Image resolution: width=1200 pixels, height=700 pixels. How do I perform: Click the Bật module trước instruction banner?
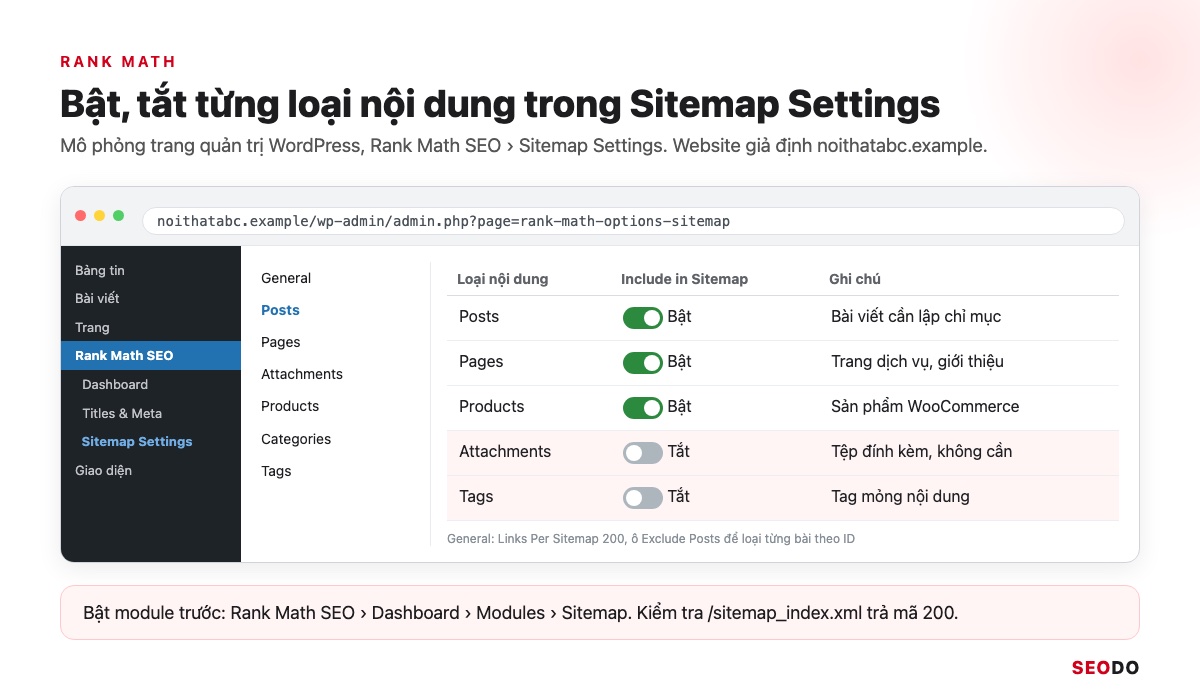(x=600, y=612)
